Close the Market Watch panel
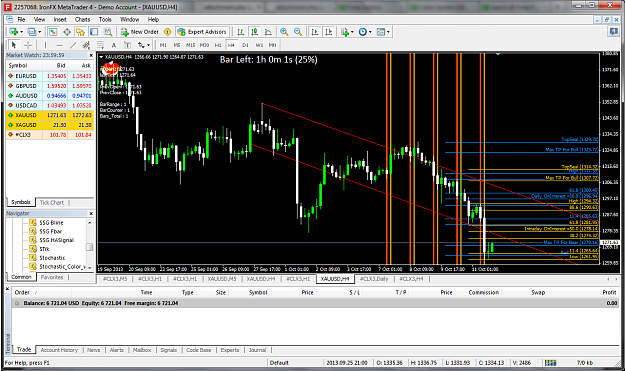 pos(91,55)
